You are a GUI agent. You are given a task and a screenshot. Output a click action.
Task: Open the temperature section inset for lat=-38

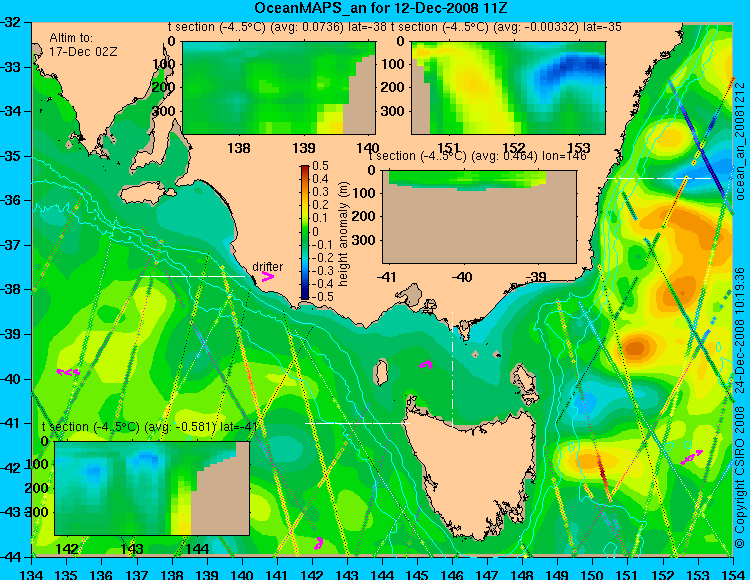tap(279, 88)
